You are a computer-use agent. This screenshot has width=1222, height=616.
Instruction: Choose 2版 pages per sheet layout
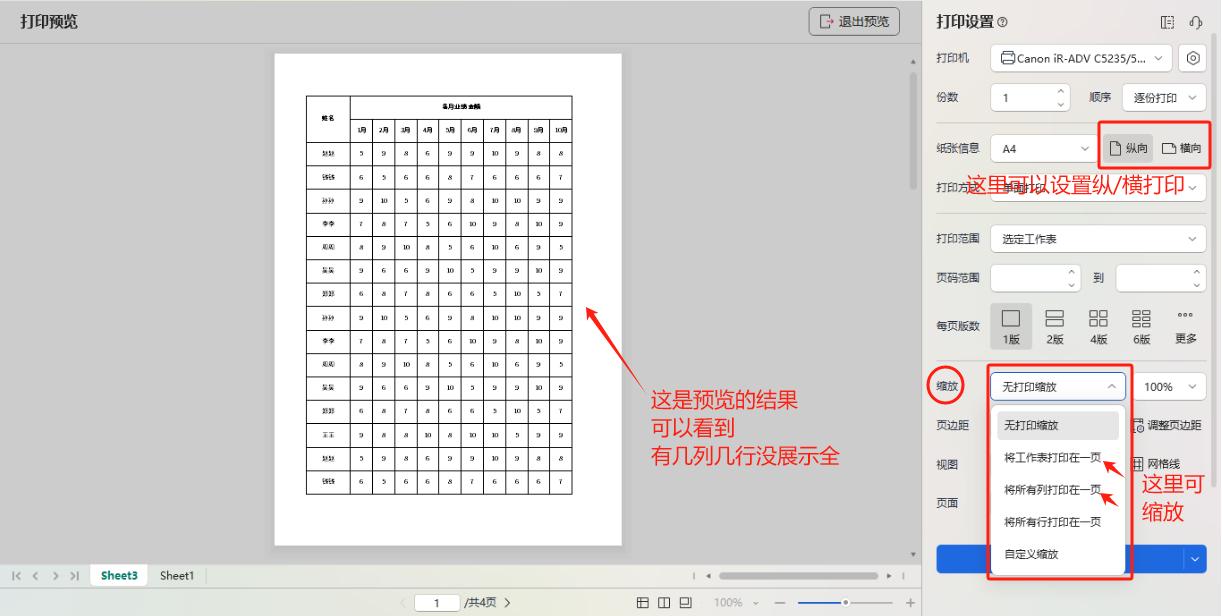pos(1055,326)
